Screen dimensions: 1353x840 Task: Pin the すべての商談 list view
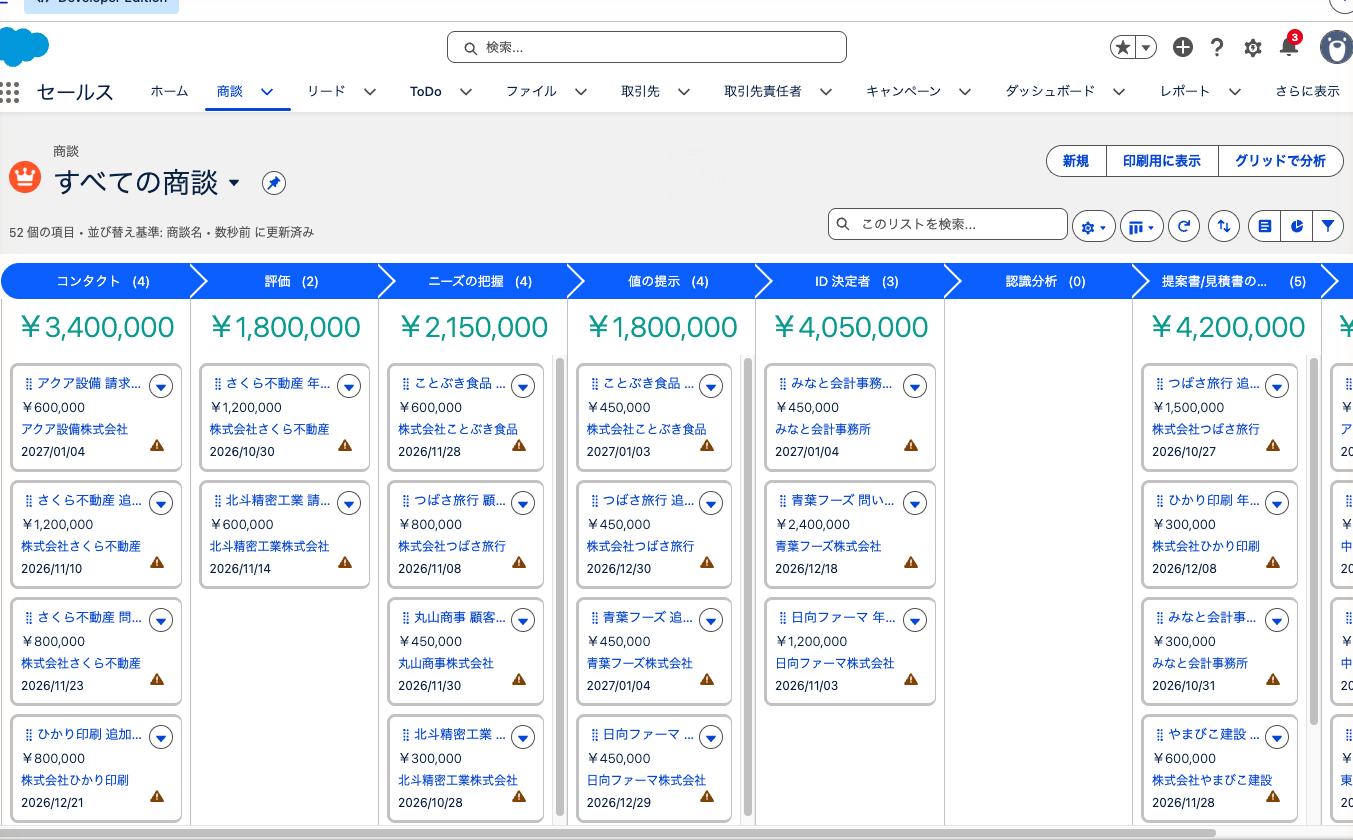coord(274,183)
